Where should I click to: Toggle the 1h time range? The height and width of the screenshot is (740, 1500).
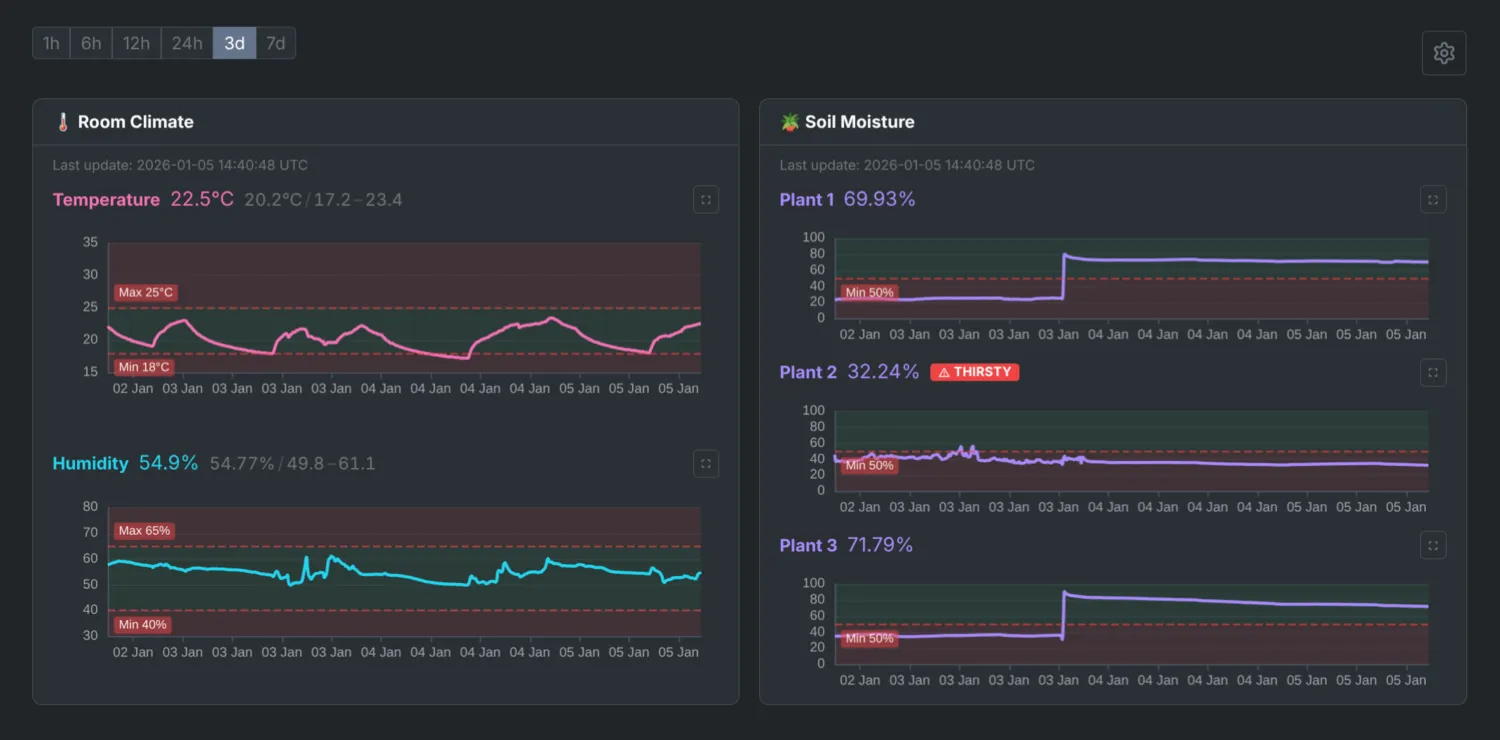(x=51, y=43)
